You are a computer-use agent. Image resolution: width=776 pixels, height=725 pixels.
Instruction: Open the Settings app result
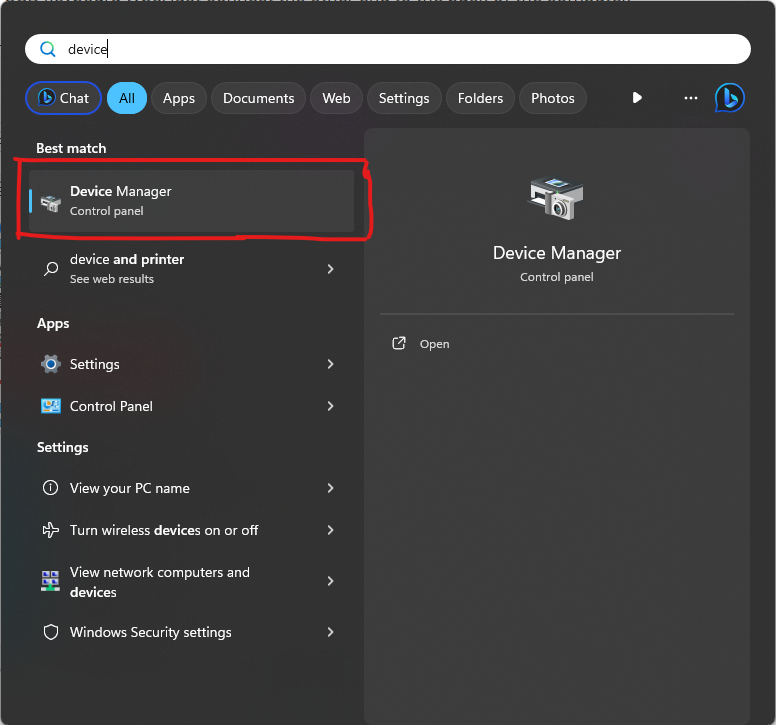click(192, 364)
